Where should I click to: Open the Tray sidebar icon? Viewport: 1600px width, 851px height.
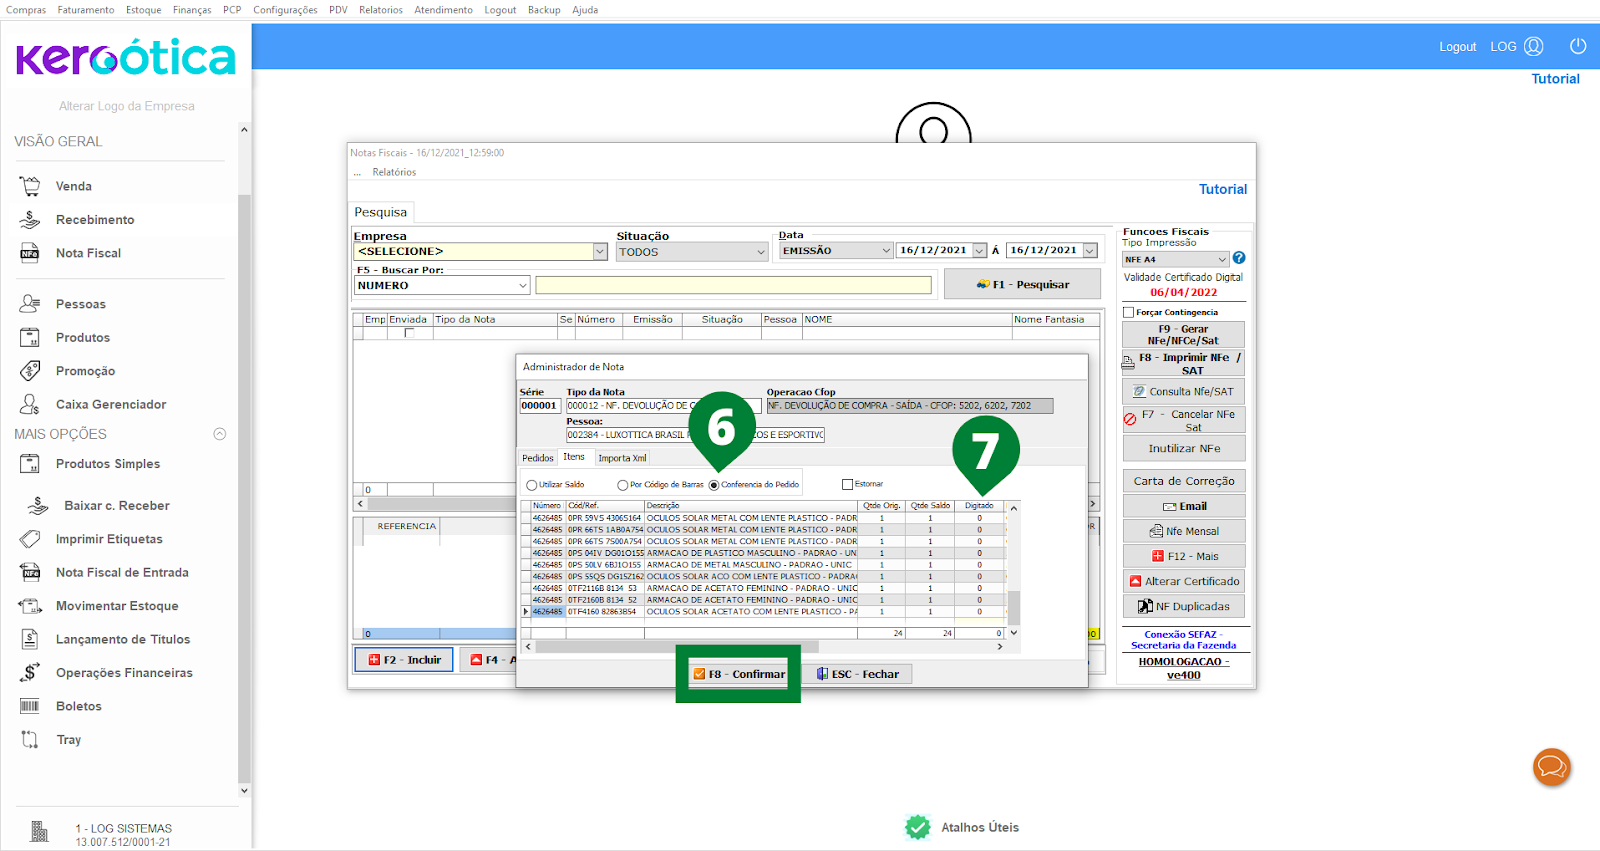(30, 740)
